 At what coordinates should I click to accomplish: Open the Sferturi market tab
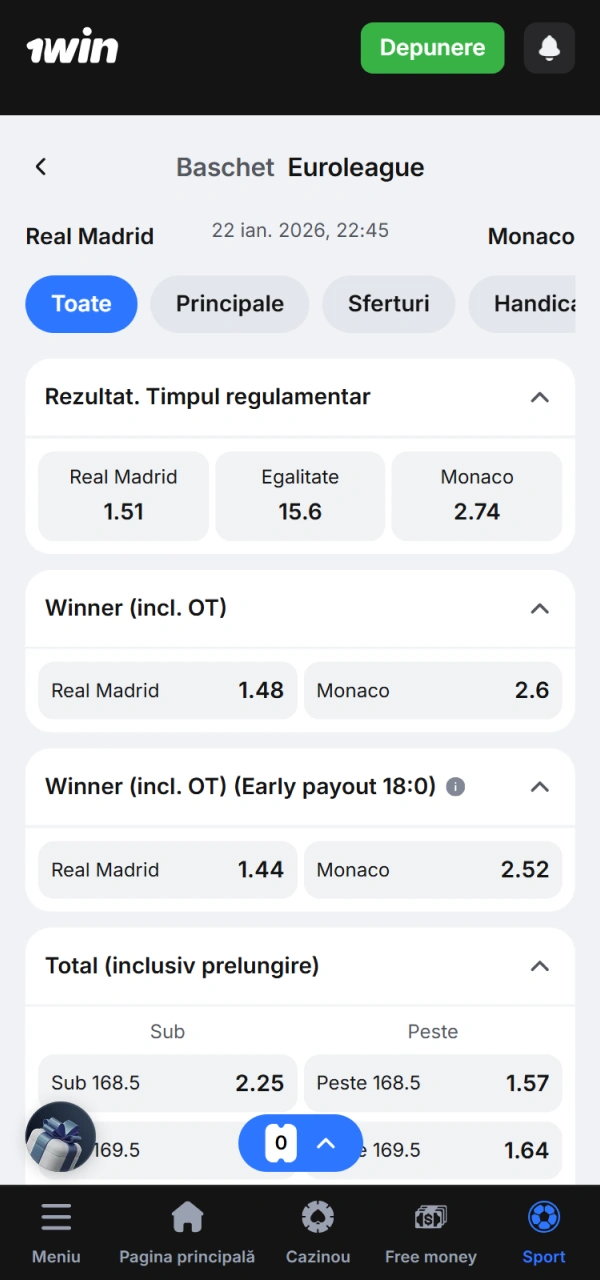tap(388, 303)
